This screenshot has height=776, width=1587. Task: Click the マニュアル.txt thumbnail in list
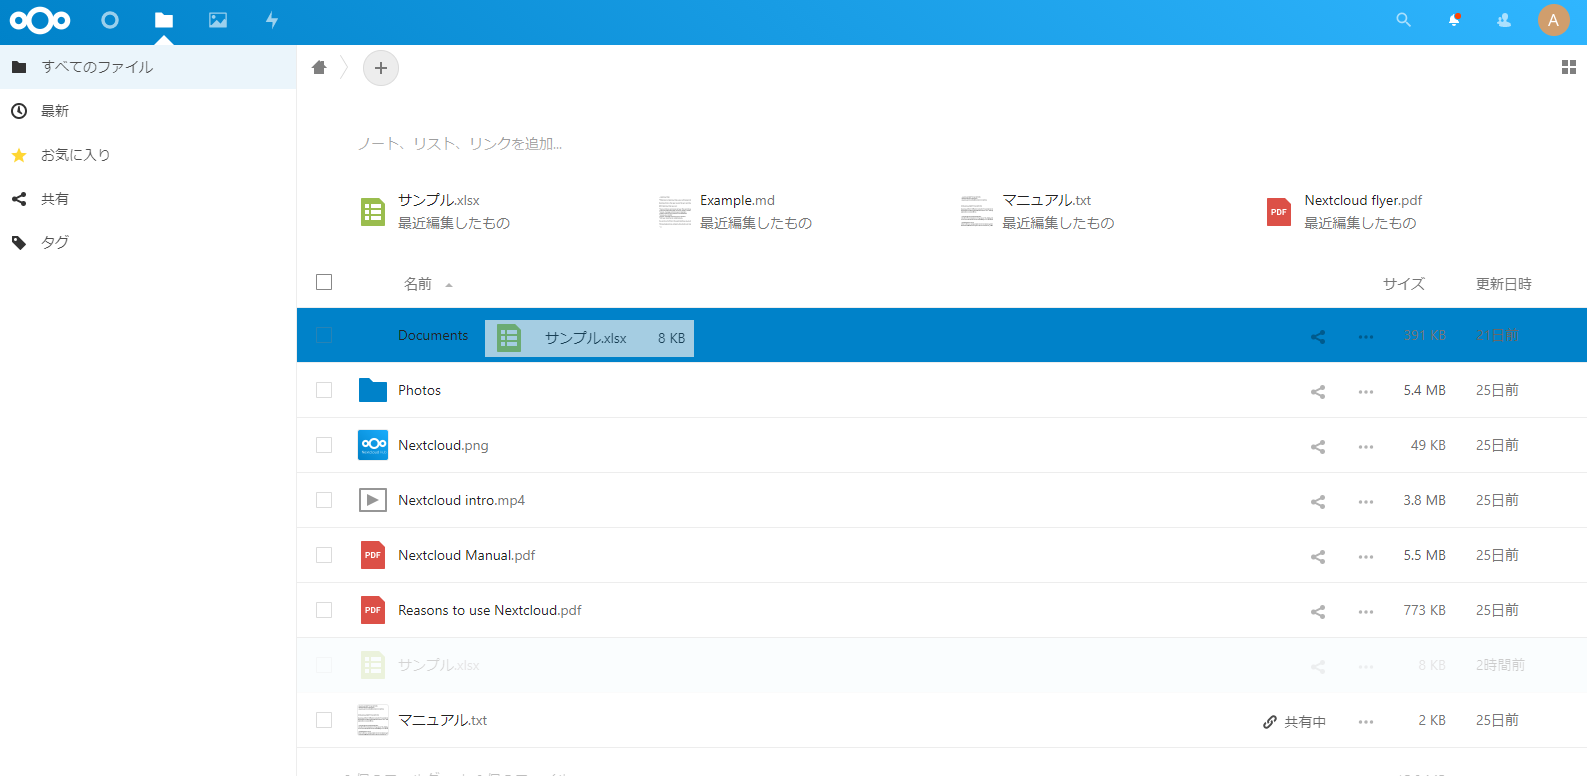373,720
